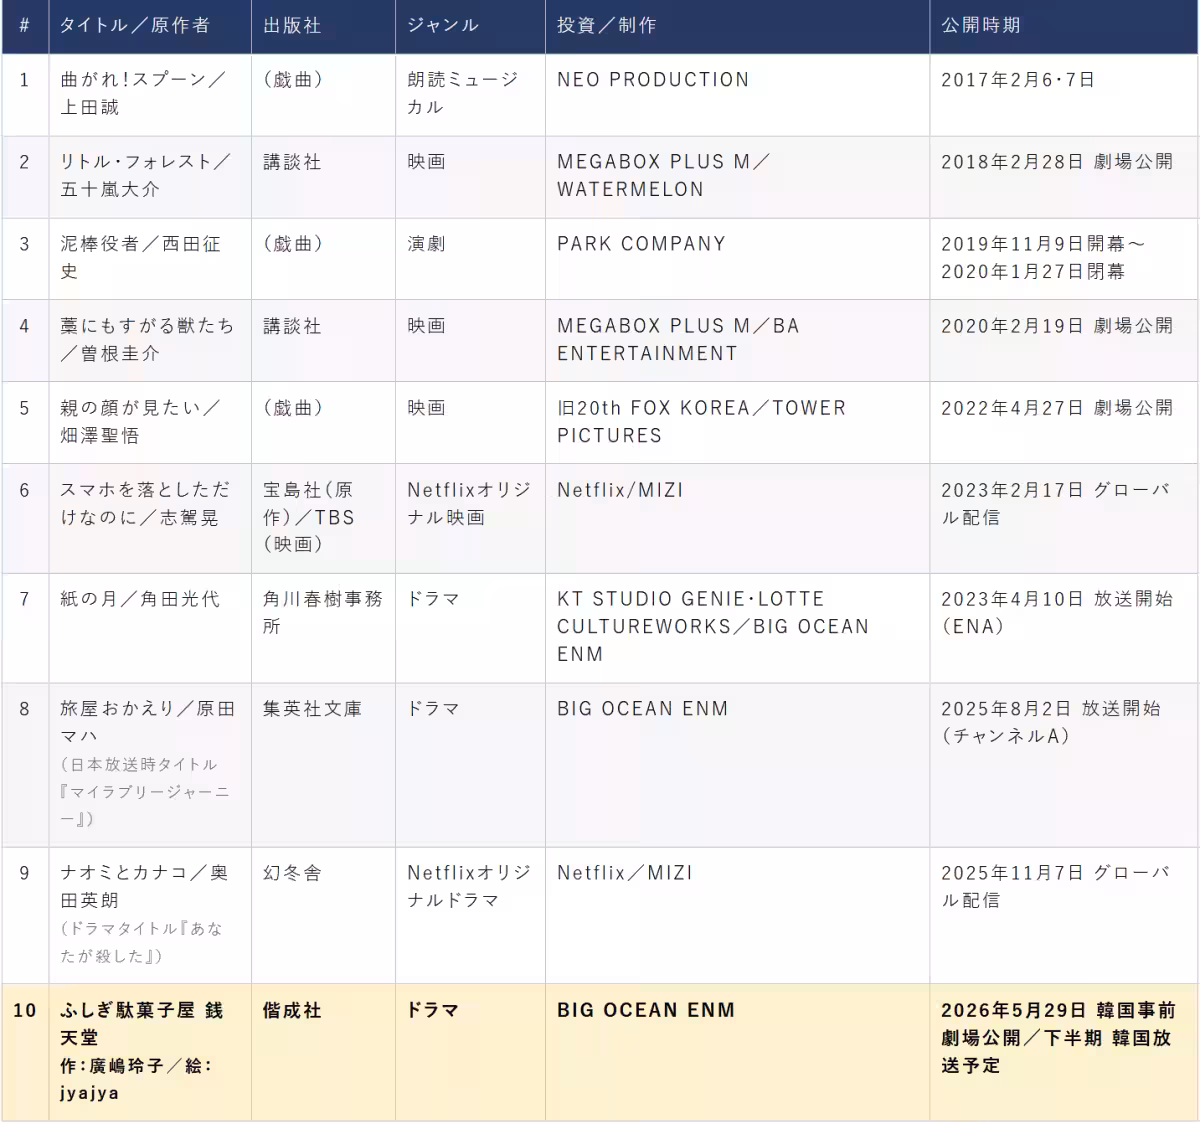1200x1124 pixels.
Task: Click date 2022年4月27日 劇場公開
Action: pos(1057,408)
